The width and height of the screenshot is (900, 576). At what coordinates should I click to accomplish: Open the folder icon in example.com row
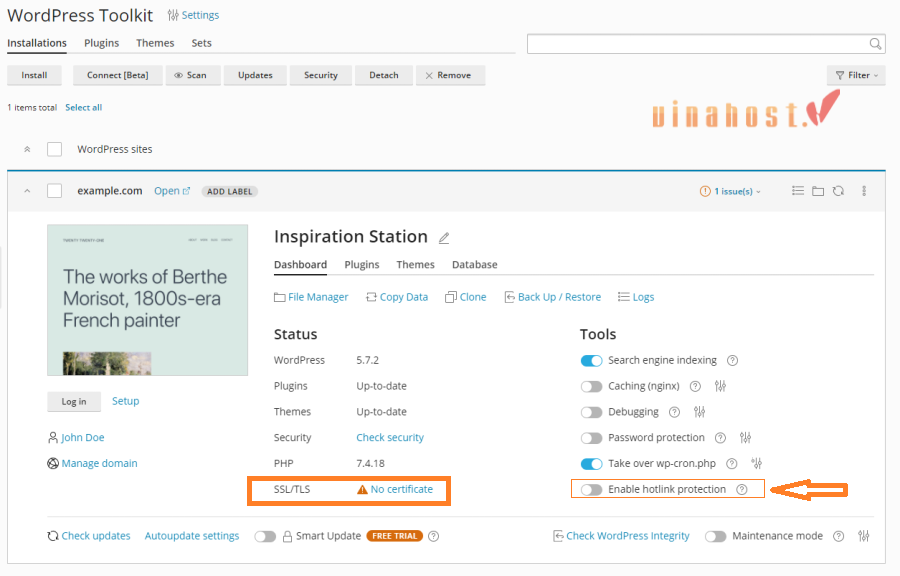[x=818, y=191]
